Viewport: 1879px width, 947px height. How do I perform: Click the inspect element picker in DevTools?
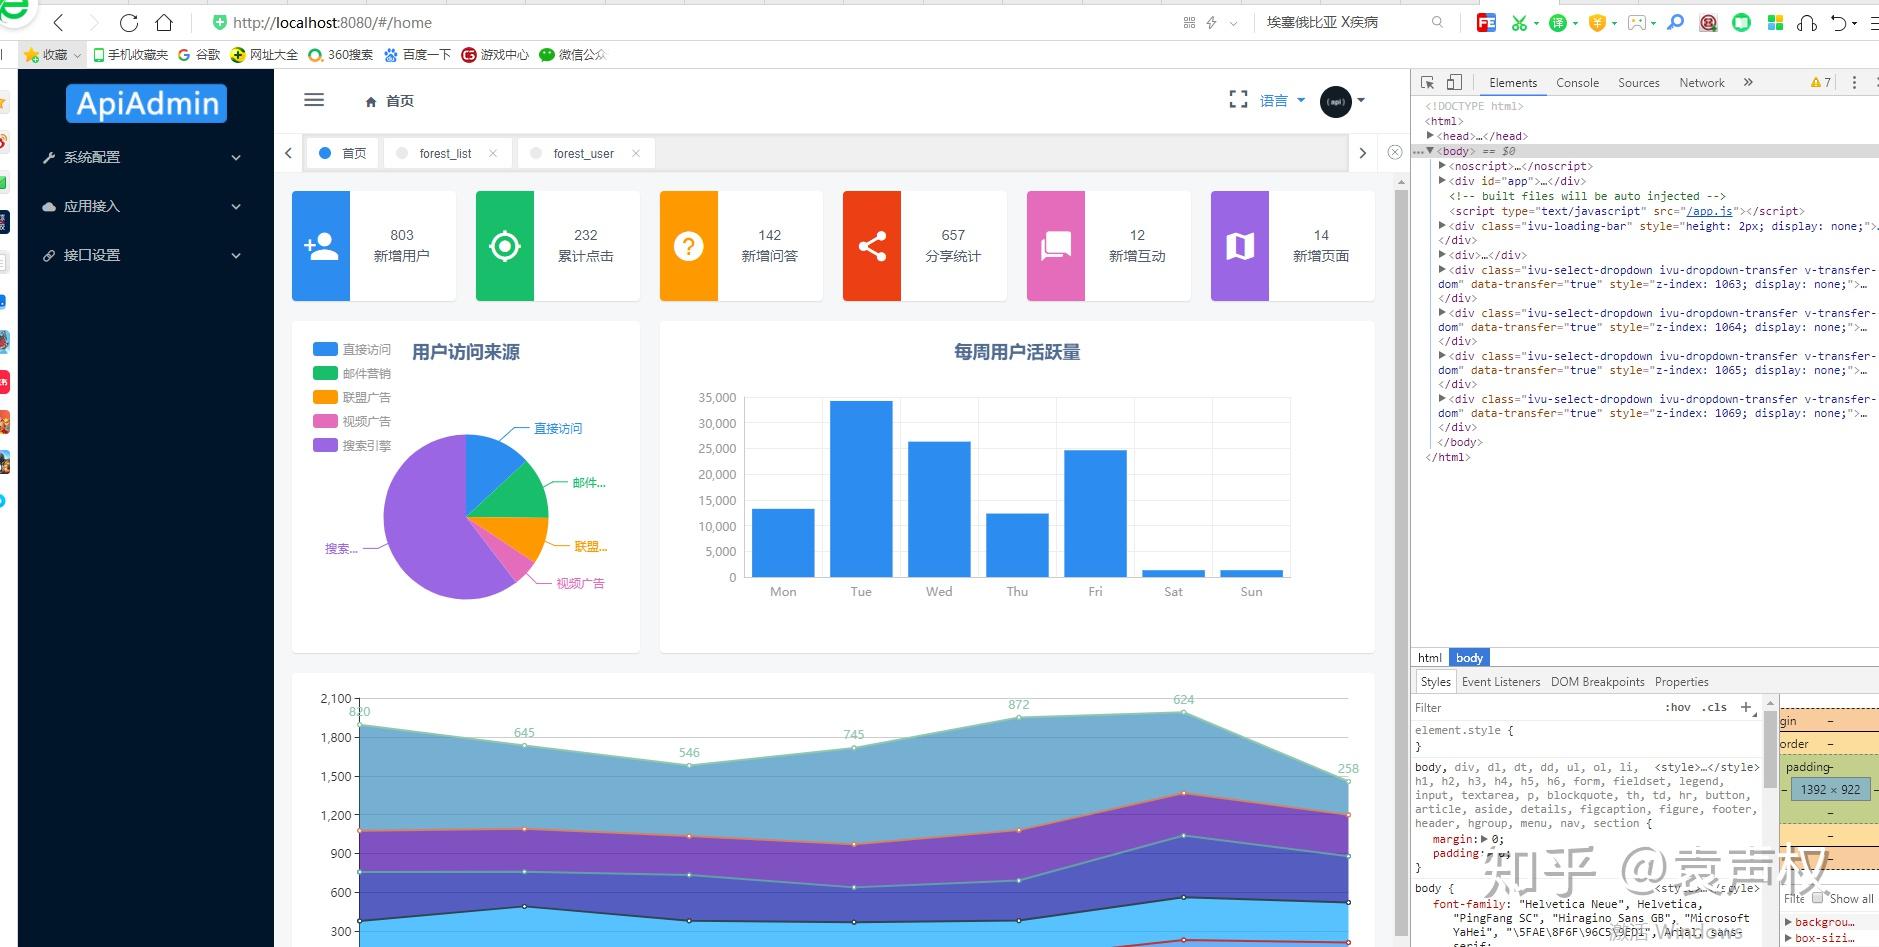point(1429,82)
